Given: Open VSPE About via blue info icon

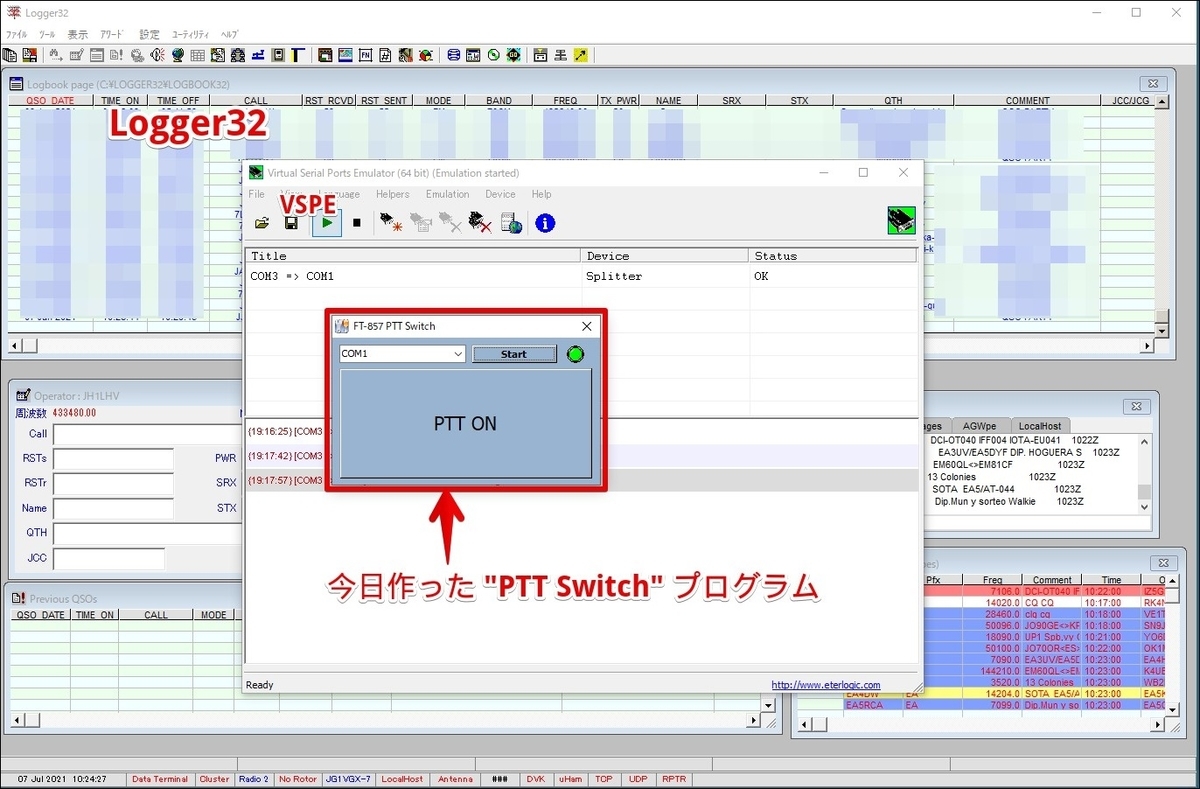Looking at the screenshot, I should [x=545, y=222].
